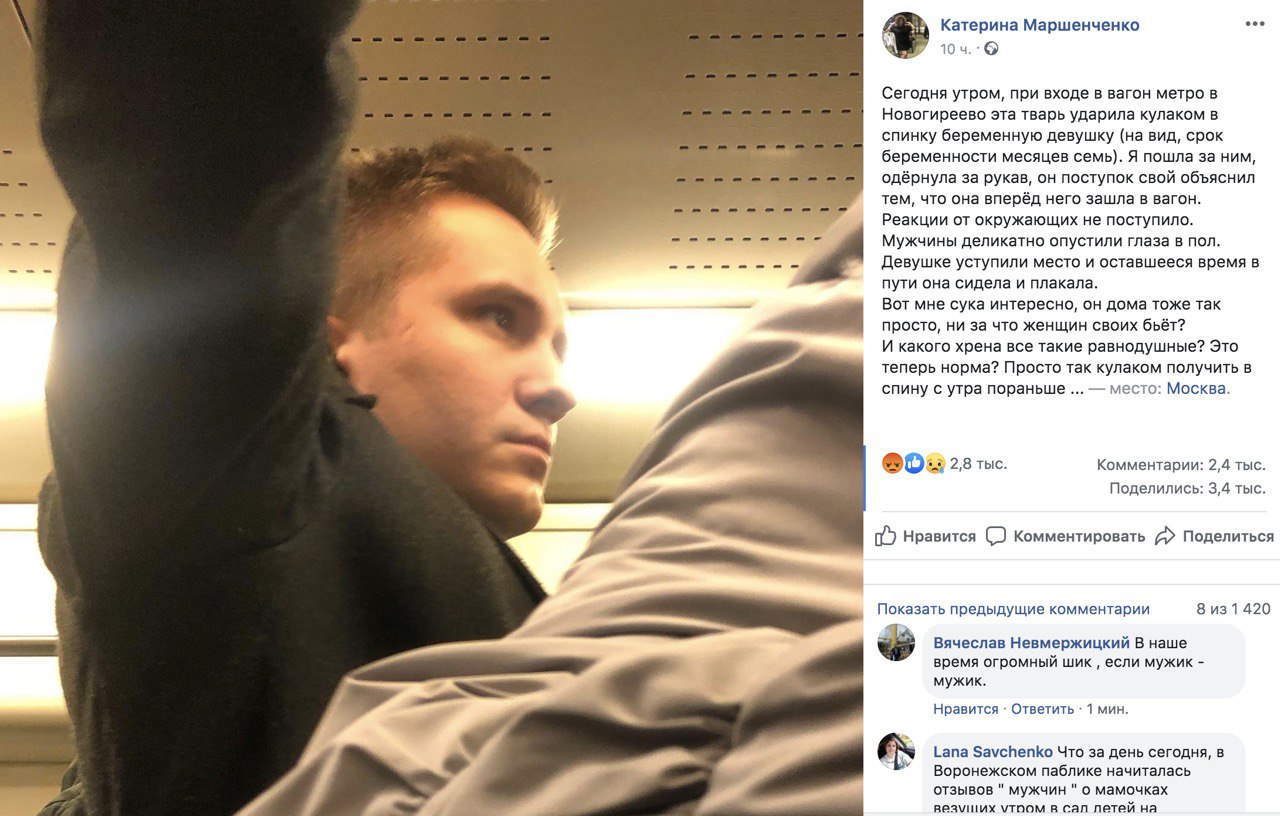The image size is (1280, 816).
Task: Open the Комментарии: 2,4 тыс. count
Action: coord(1181,465)
